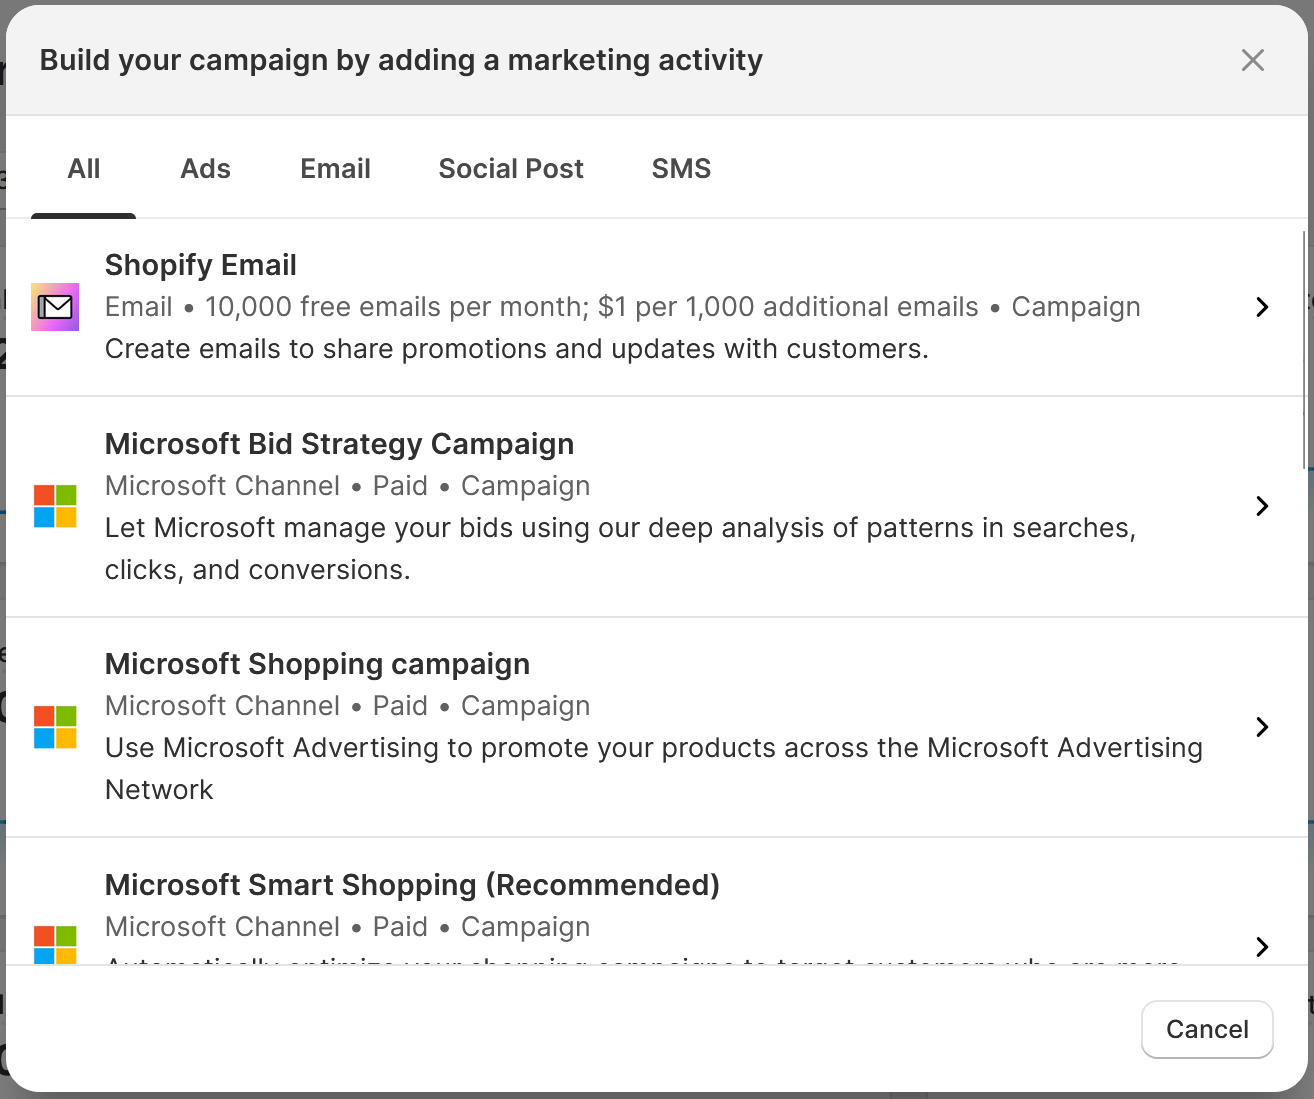Choose Microsoft Smart Shopping (Recommended) title
Image resolution: width=1314 pixels, height=1099 pixels.
coord(412,885)
